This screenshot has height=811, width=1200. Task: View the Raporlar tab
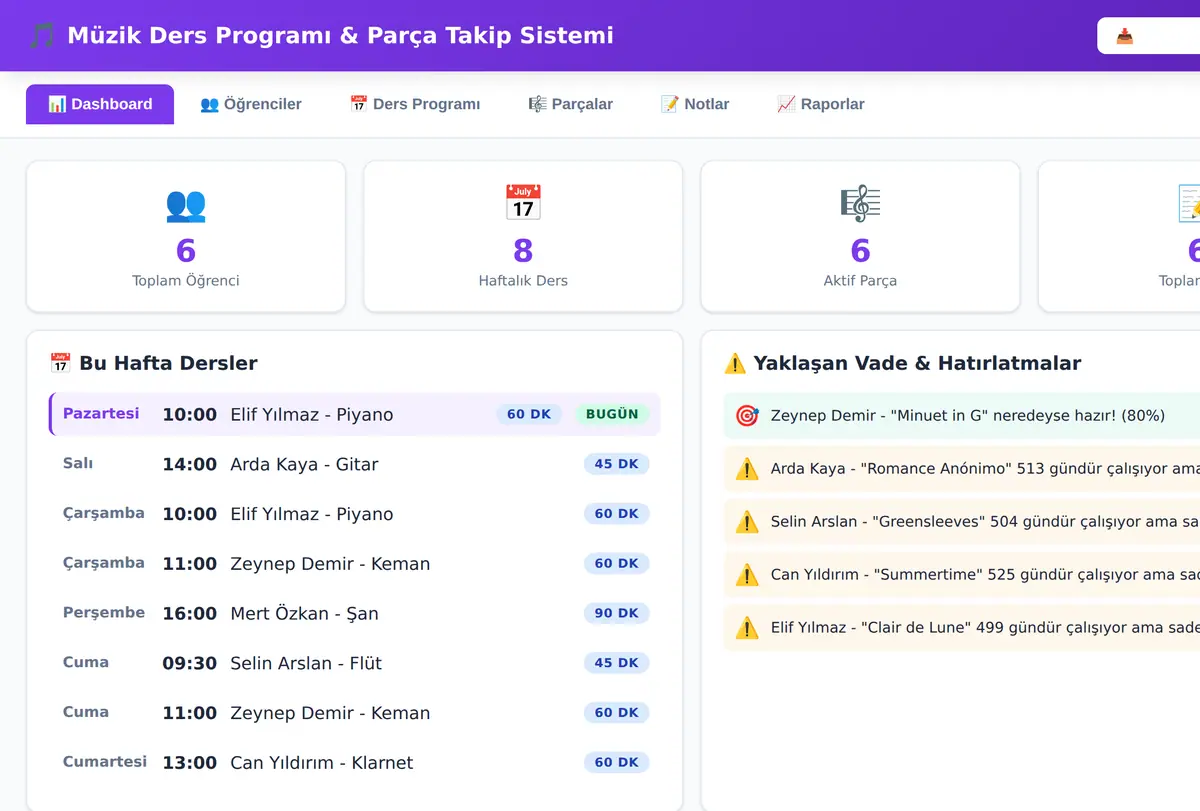tap(821, 104)
